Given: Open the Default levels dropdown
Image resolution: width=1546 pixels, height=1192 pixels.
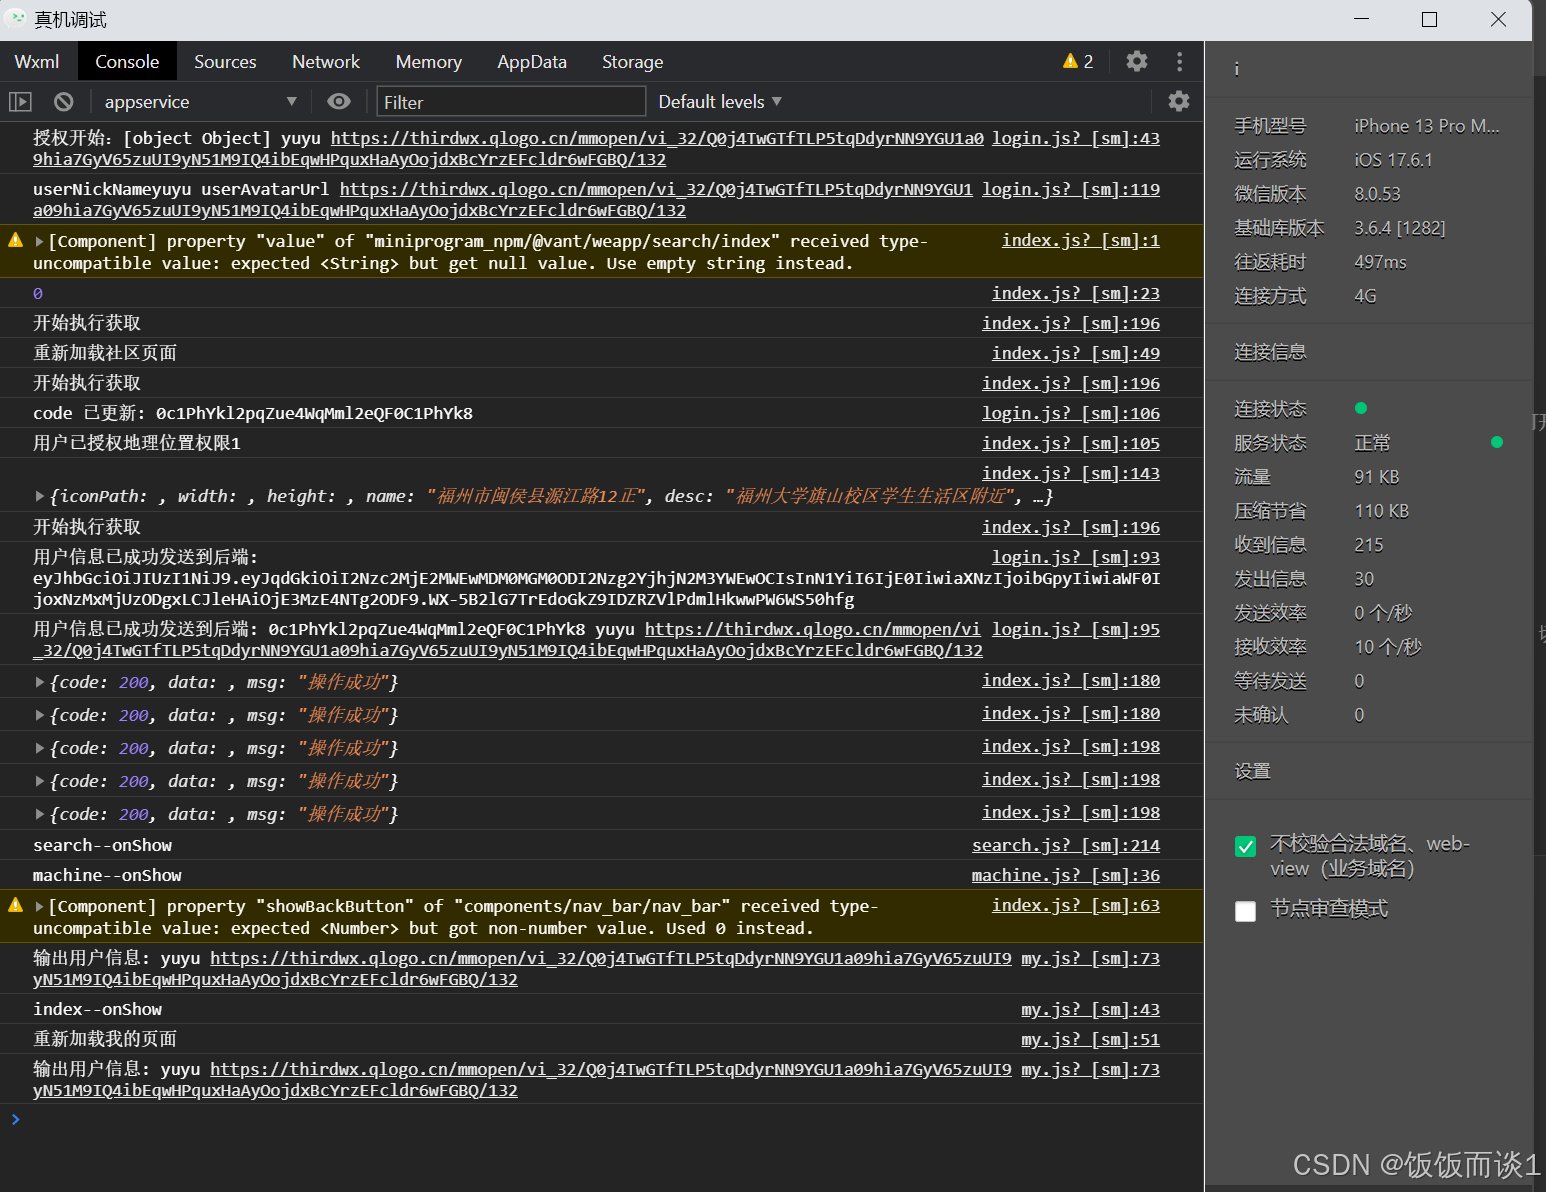Looking at the screenshot, I should (x=720, y=102).
